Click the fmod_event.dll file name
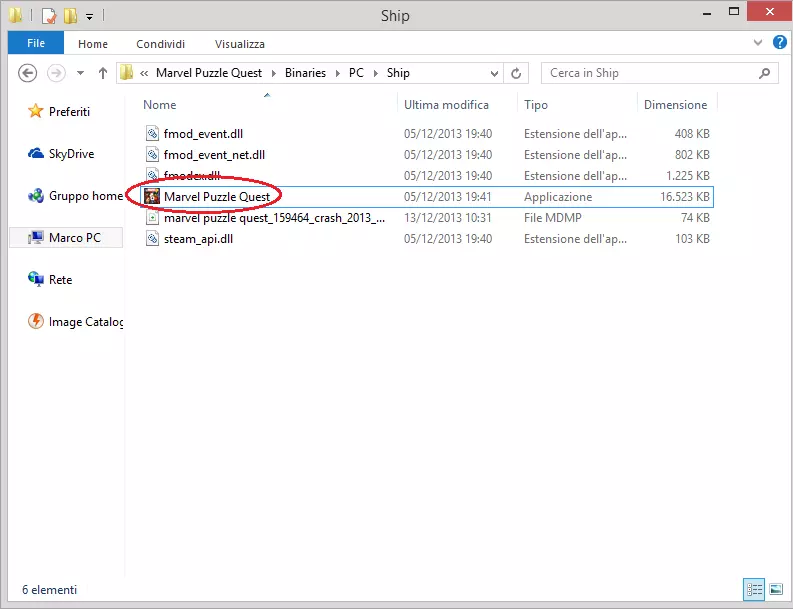This screenshot has height=609, width=793. point(203,134)
